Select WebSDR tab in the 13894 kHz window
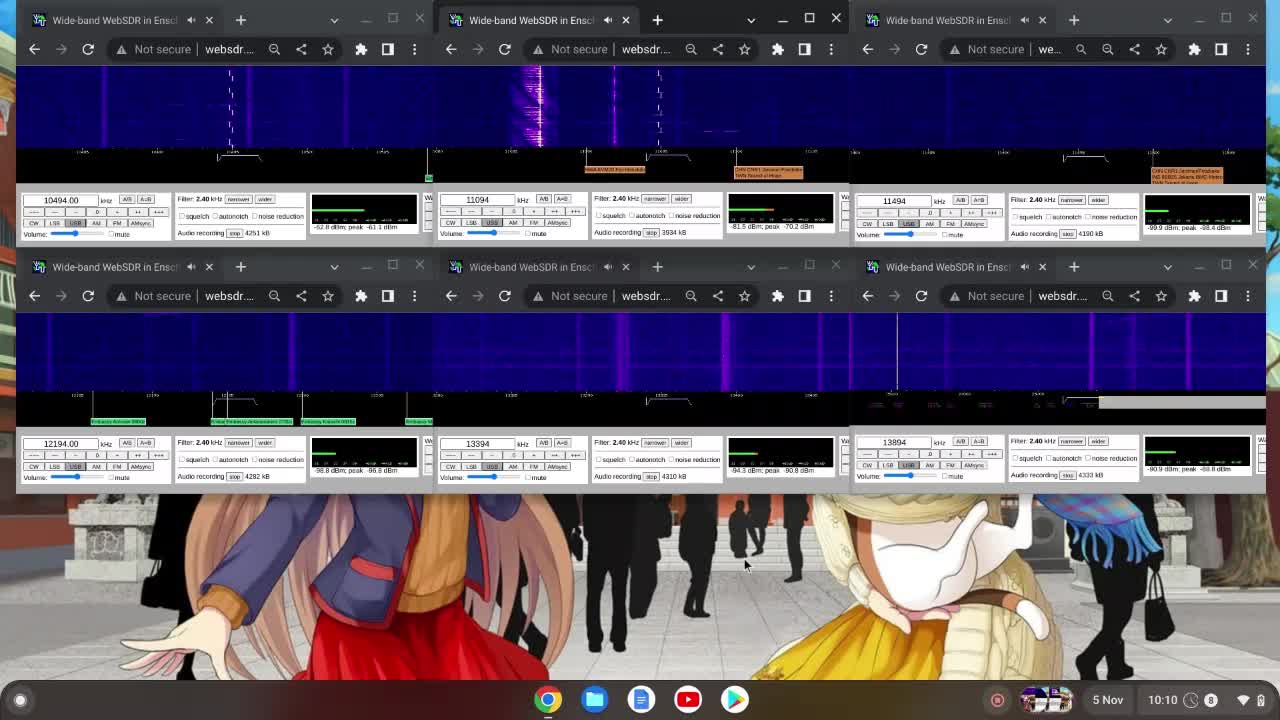The image size is (1280, 720). pos(956,267)
